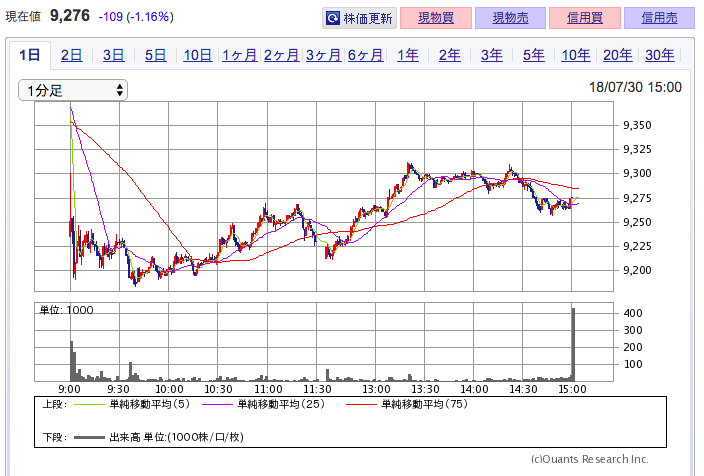Open the 1分足 candle interval dropdown
Image resolution: width=704 pixels, height=476 pixels.
coord(73,90)
